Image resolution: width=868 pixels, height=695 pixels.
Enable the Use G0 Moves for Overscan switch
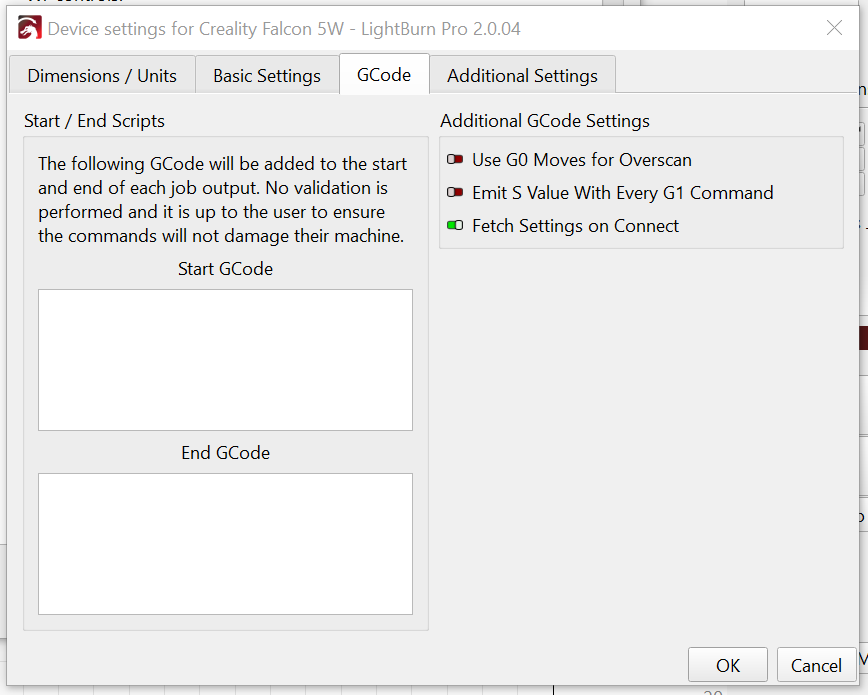(x=455, y=160)
